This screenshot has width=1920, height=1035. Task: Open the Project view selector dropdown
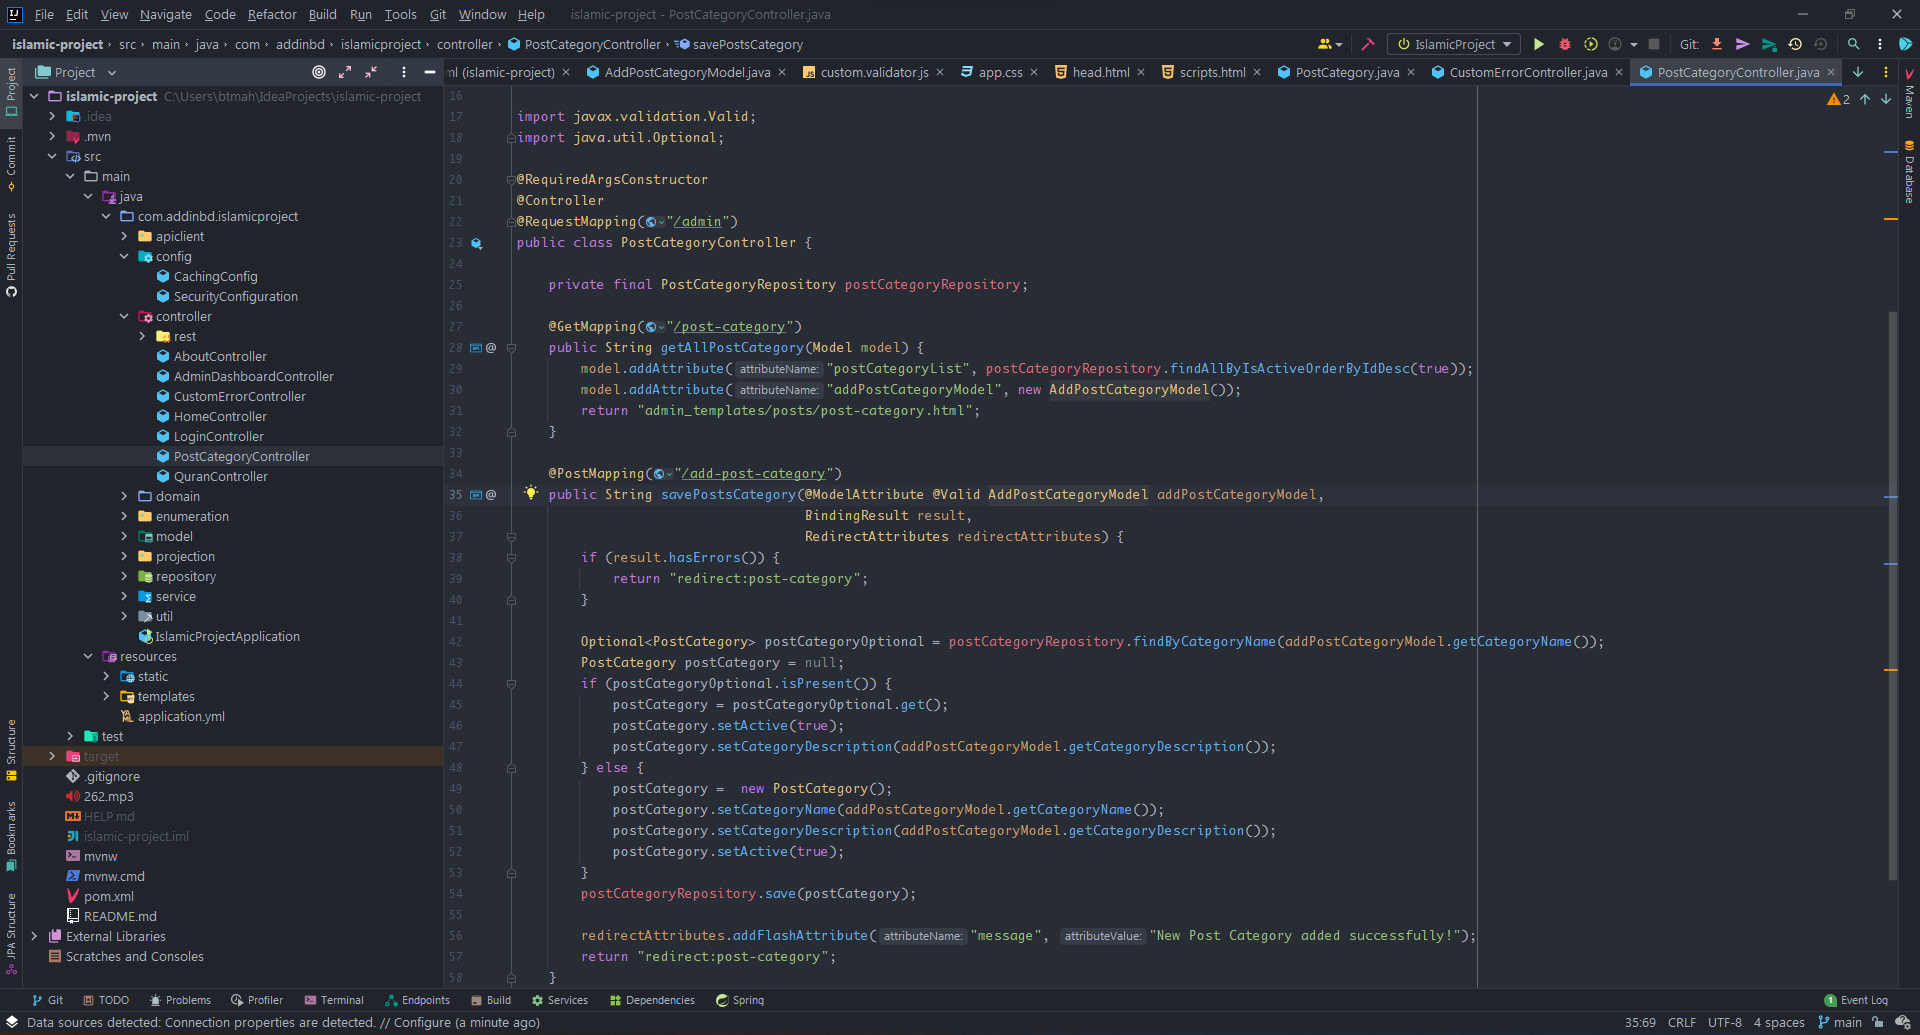(77, 72)
